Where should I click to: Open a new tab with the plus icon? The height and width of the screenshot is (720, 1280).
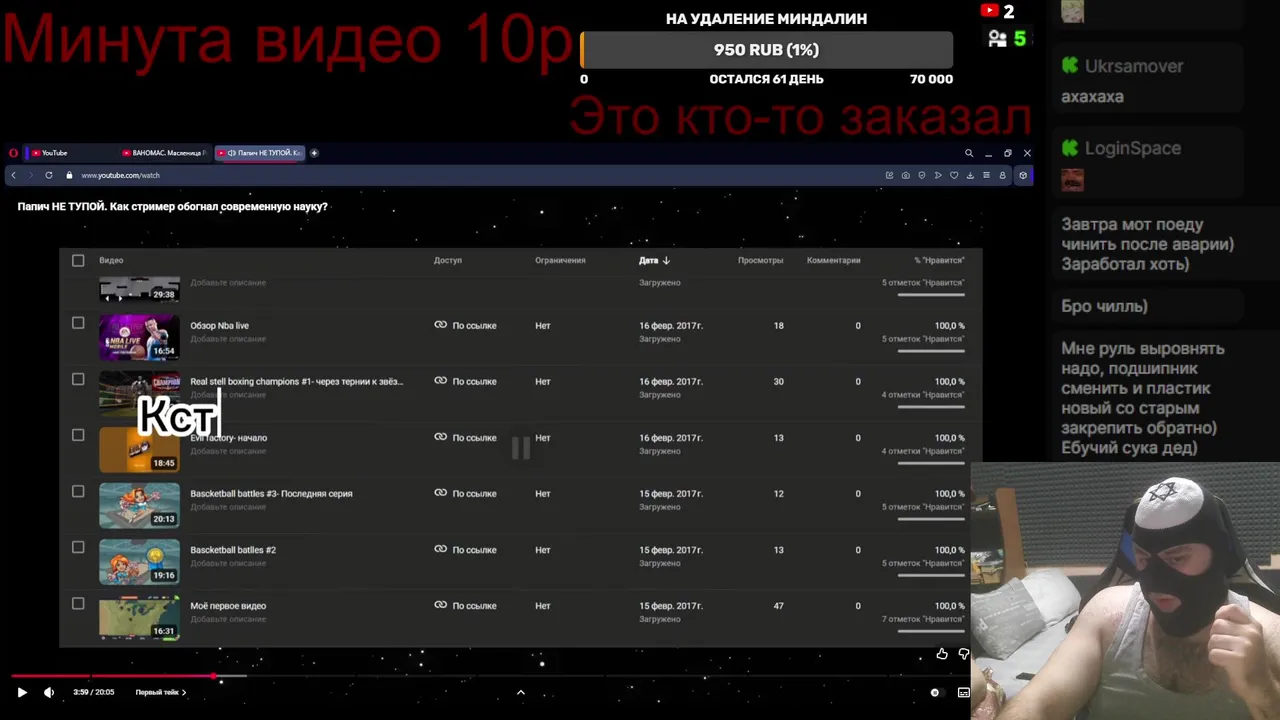(x=314, y=153)
